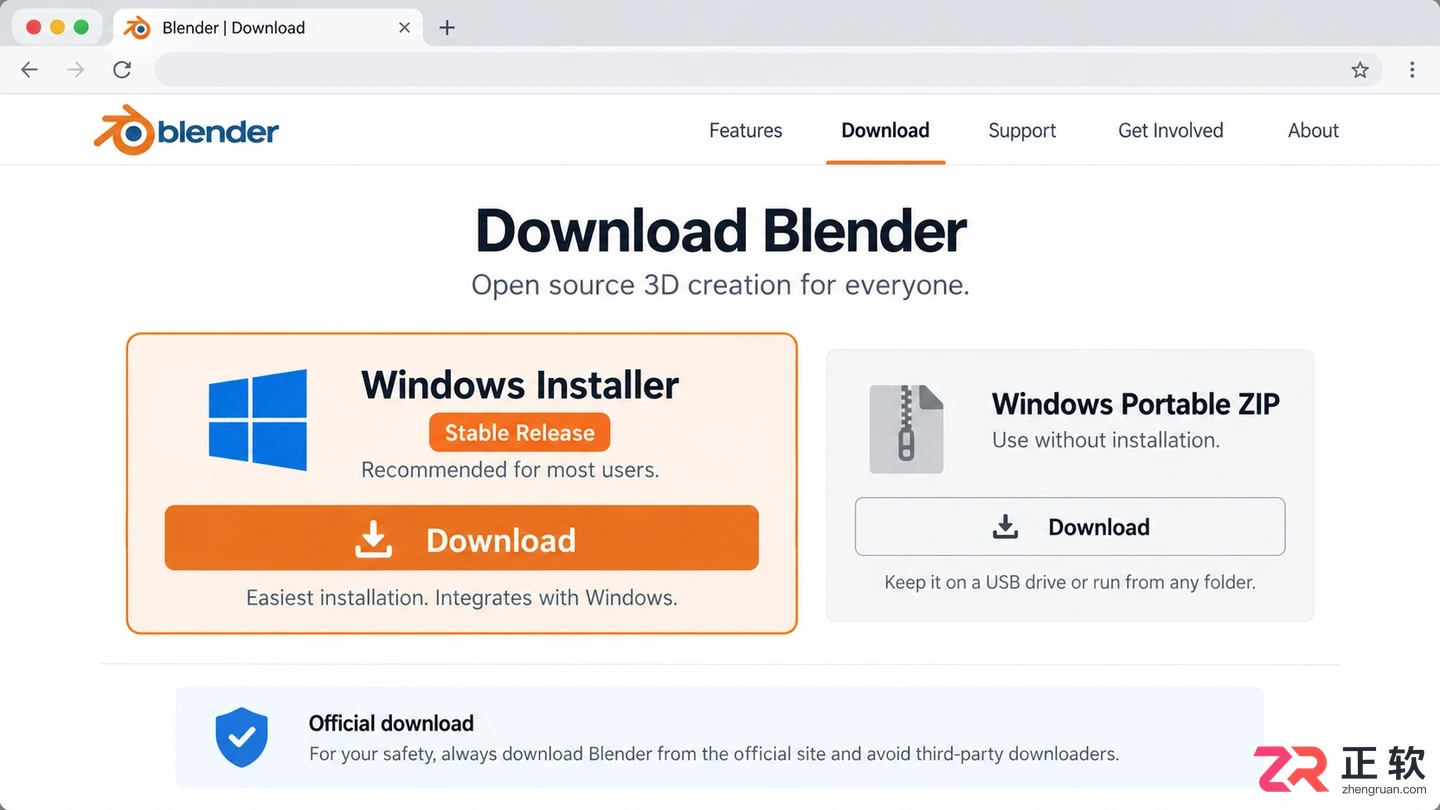Image resolution: width=1440 pixels, height=810 pixels.
Task: Go to the Get Involved page
Action: 1171,130
